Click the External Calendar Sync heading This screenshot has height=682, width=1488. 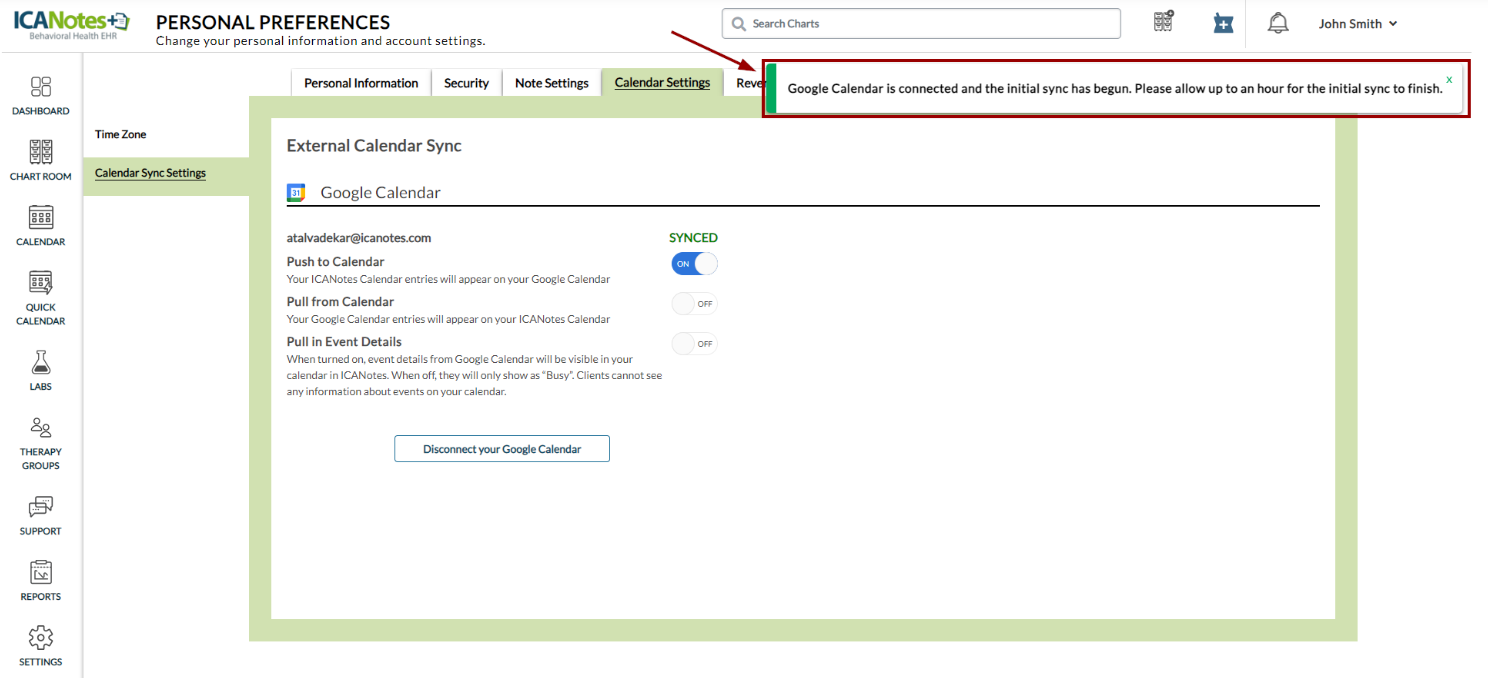point(374,146)
